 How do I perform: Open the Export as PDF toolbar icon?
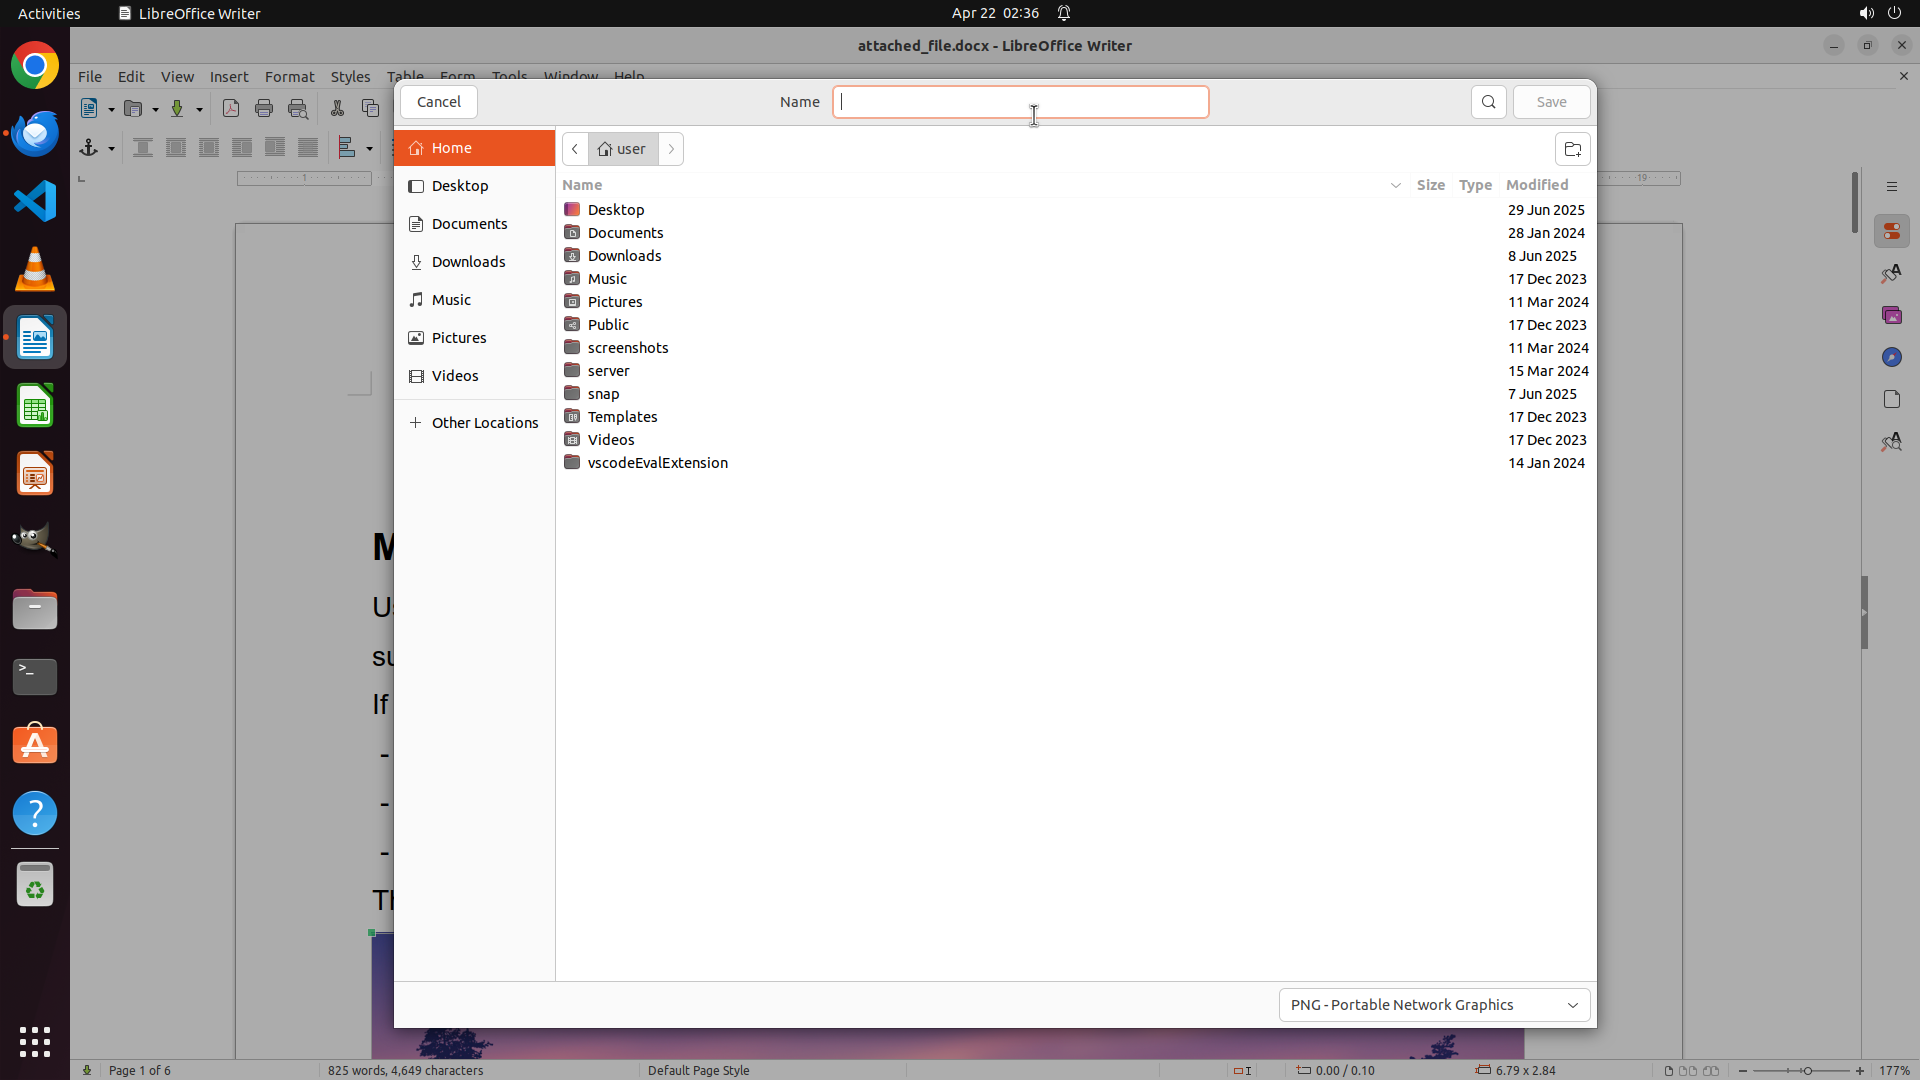(231, 108)
